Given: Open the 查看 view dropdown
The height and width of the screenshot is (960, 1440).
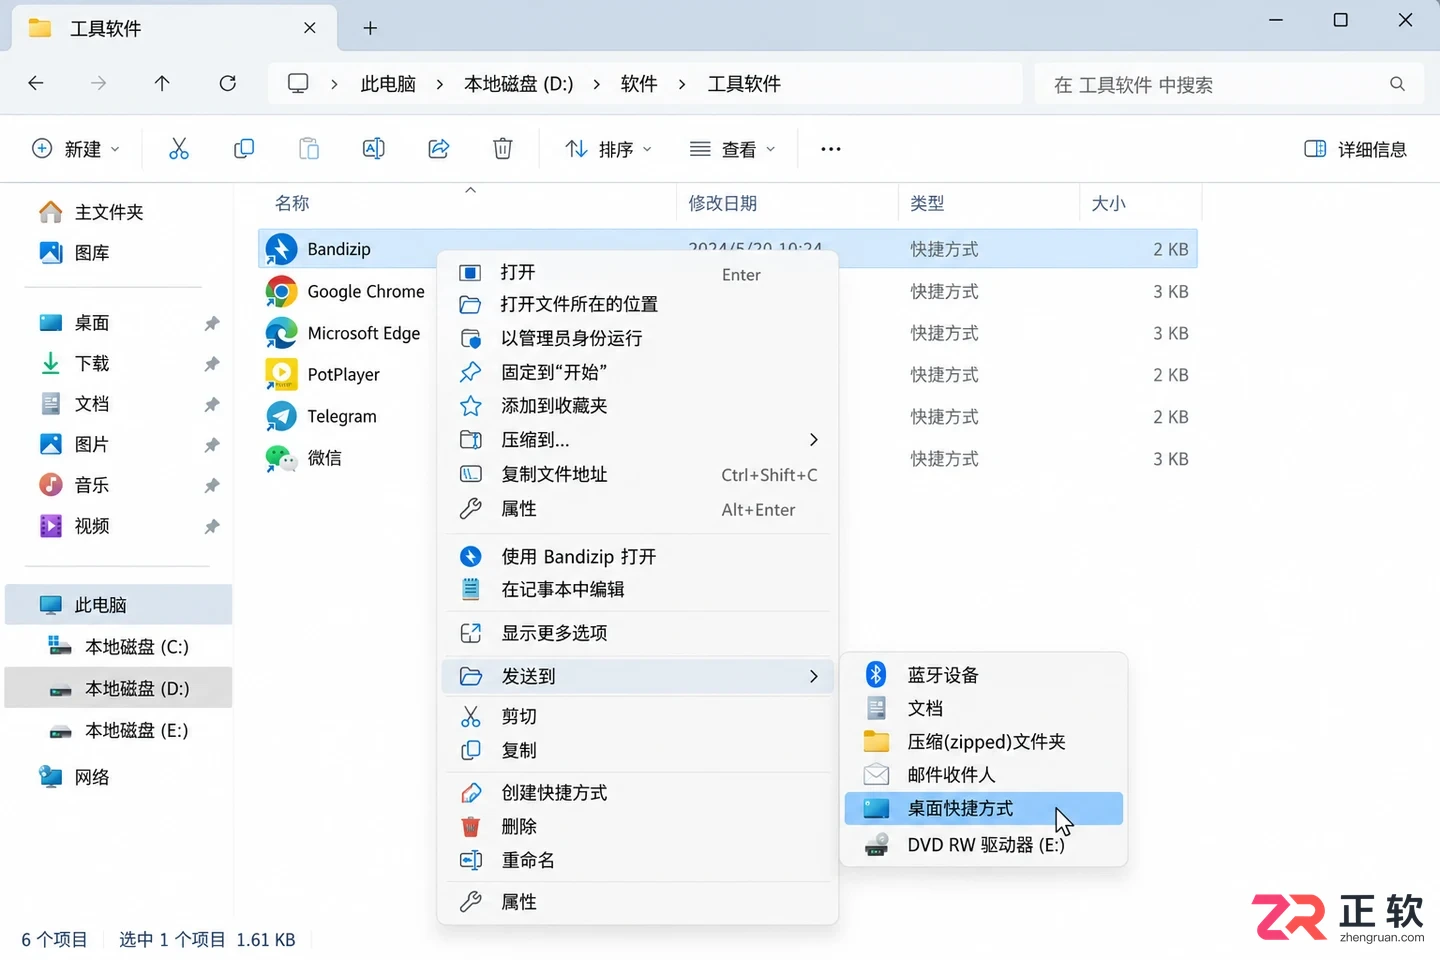Looking at the screenshot, I should pos(732,149).
